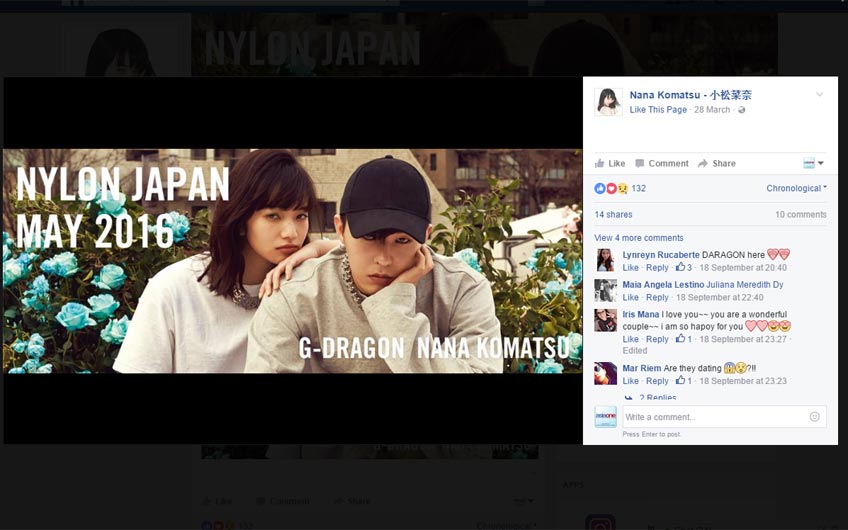
Task: Click Lynreyn Rucaberte's profile avatar
Action: tap(605, 260)
